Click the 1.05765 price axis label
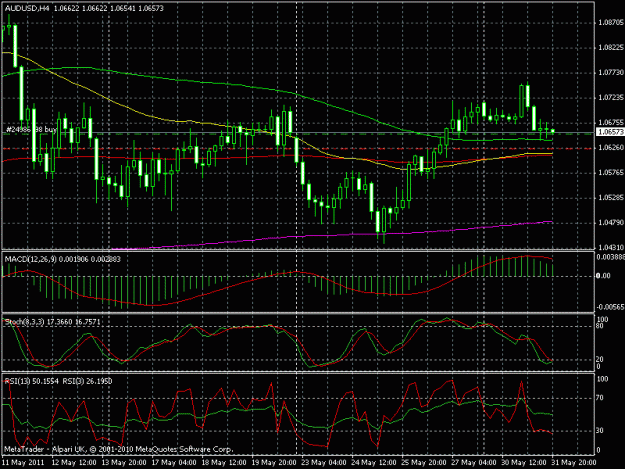Screen dimensions: 625x469 (x=611, y=173)
